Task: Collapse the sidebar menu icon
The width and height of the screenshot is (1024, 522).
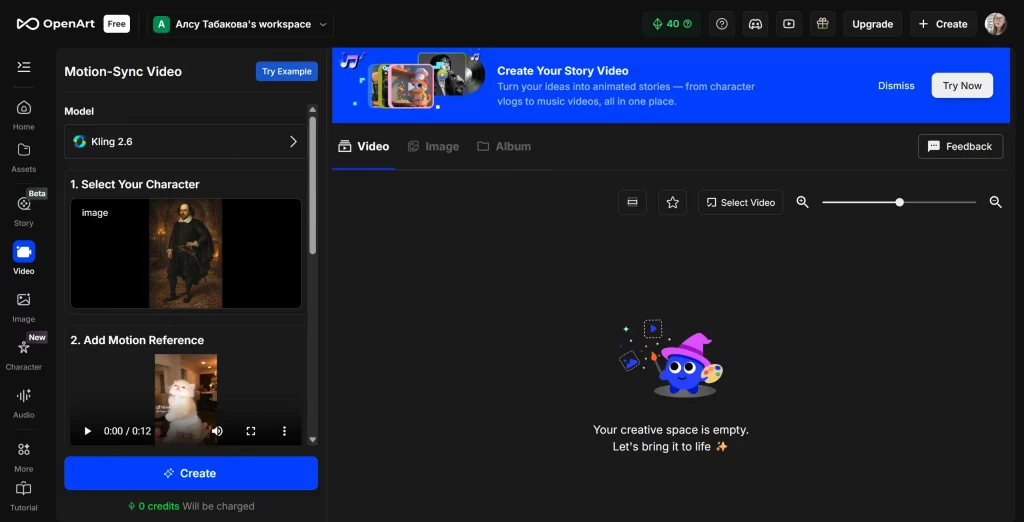Action: point(24,67)
